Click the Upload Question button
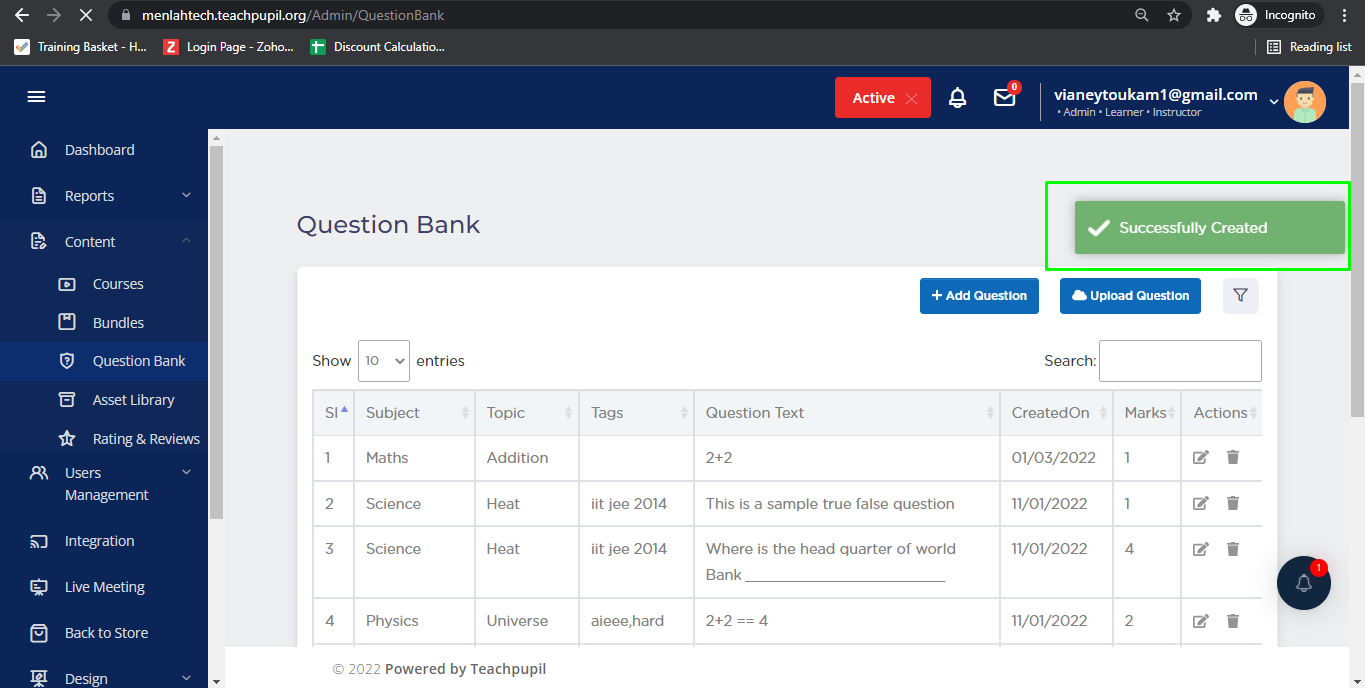 [1130, 296]
